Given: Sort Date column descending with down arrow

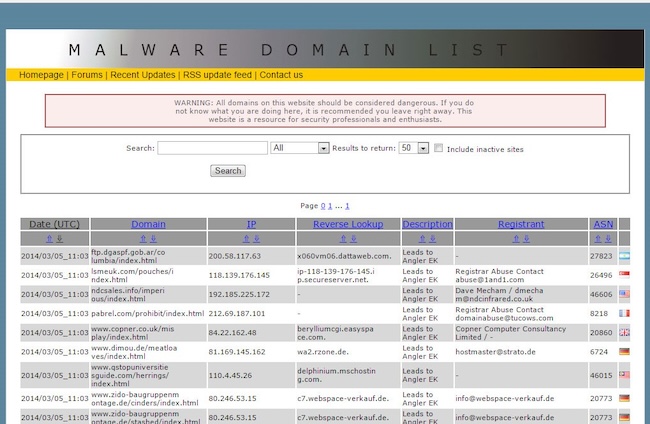Looking at the screenshot, I should [x=60, y=239].
